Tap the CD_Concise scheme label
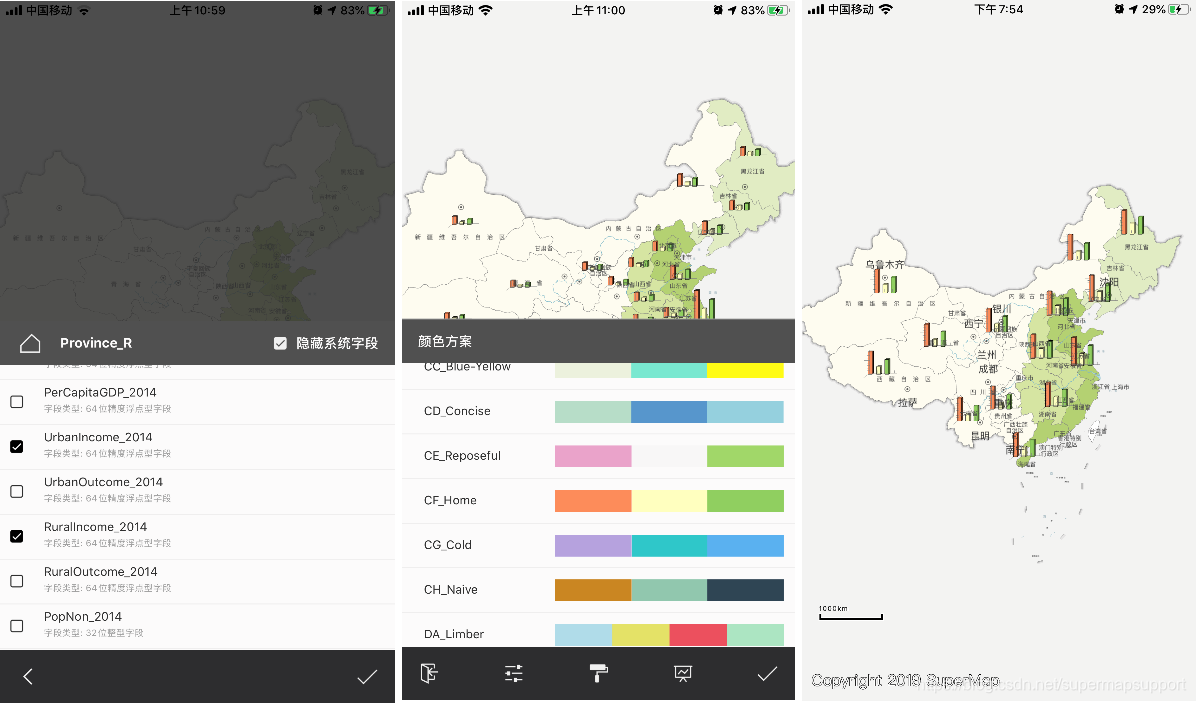Viewport: 1196px width, 703px height. pos(457,411)
